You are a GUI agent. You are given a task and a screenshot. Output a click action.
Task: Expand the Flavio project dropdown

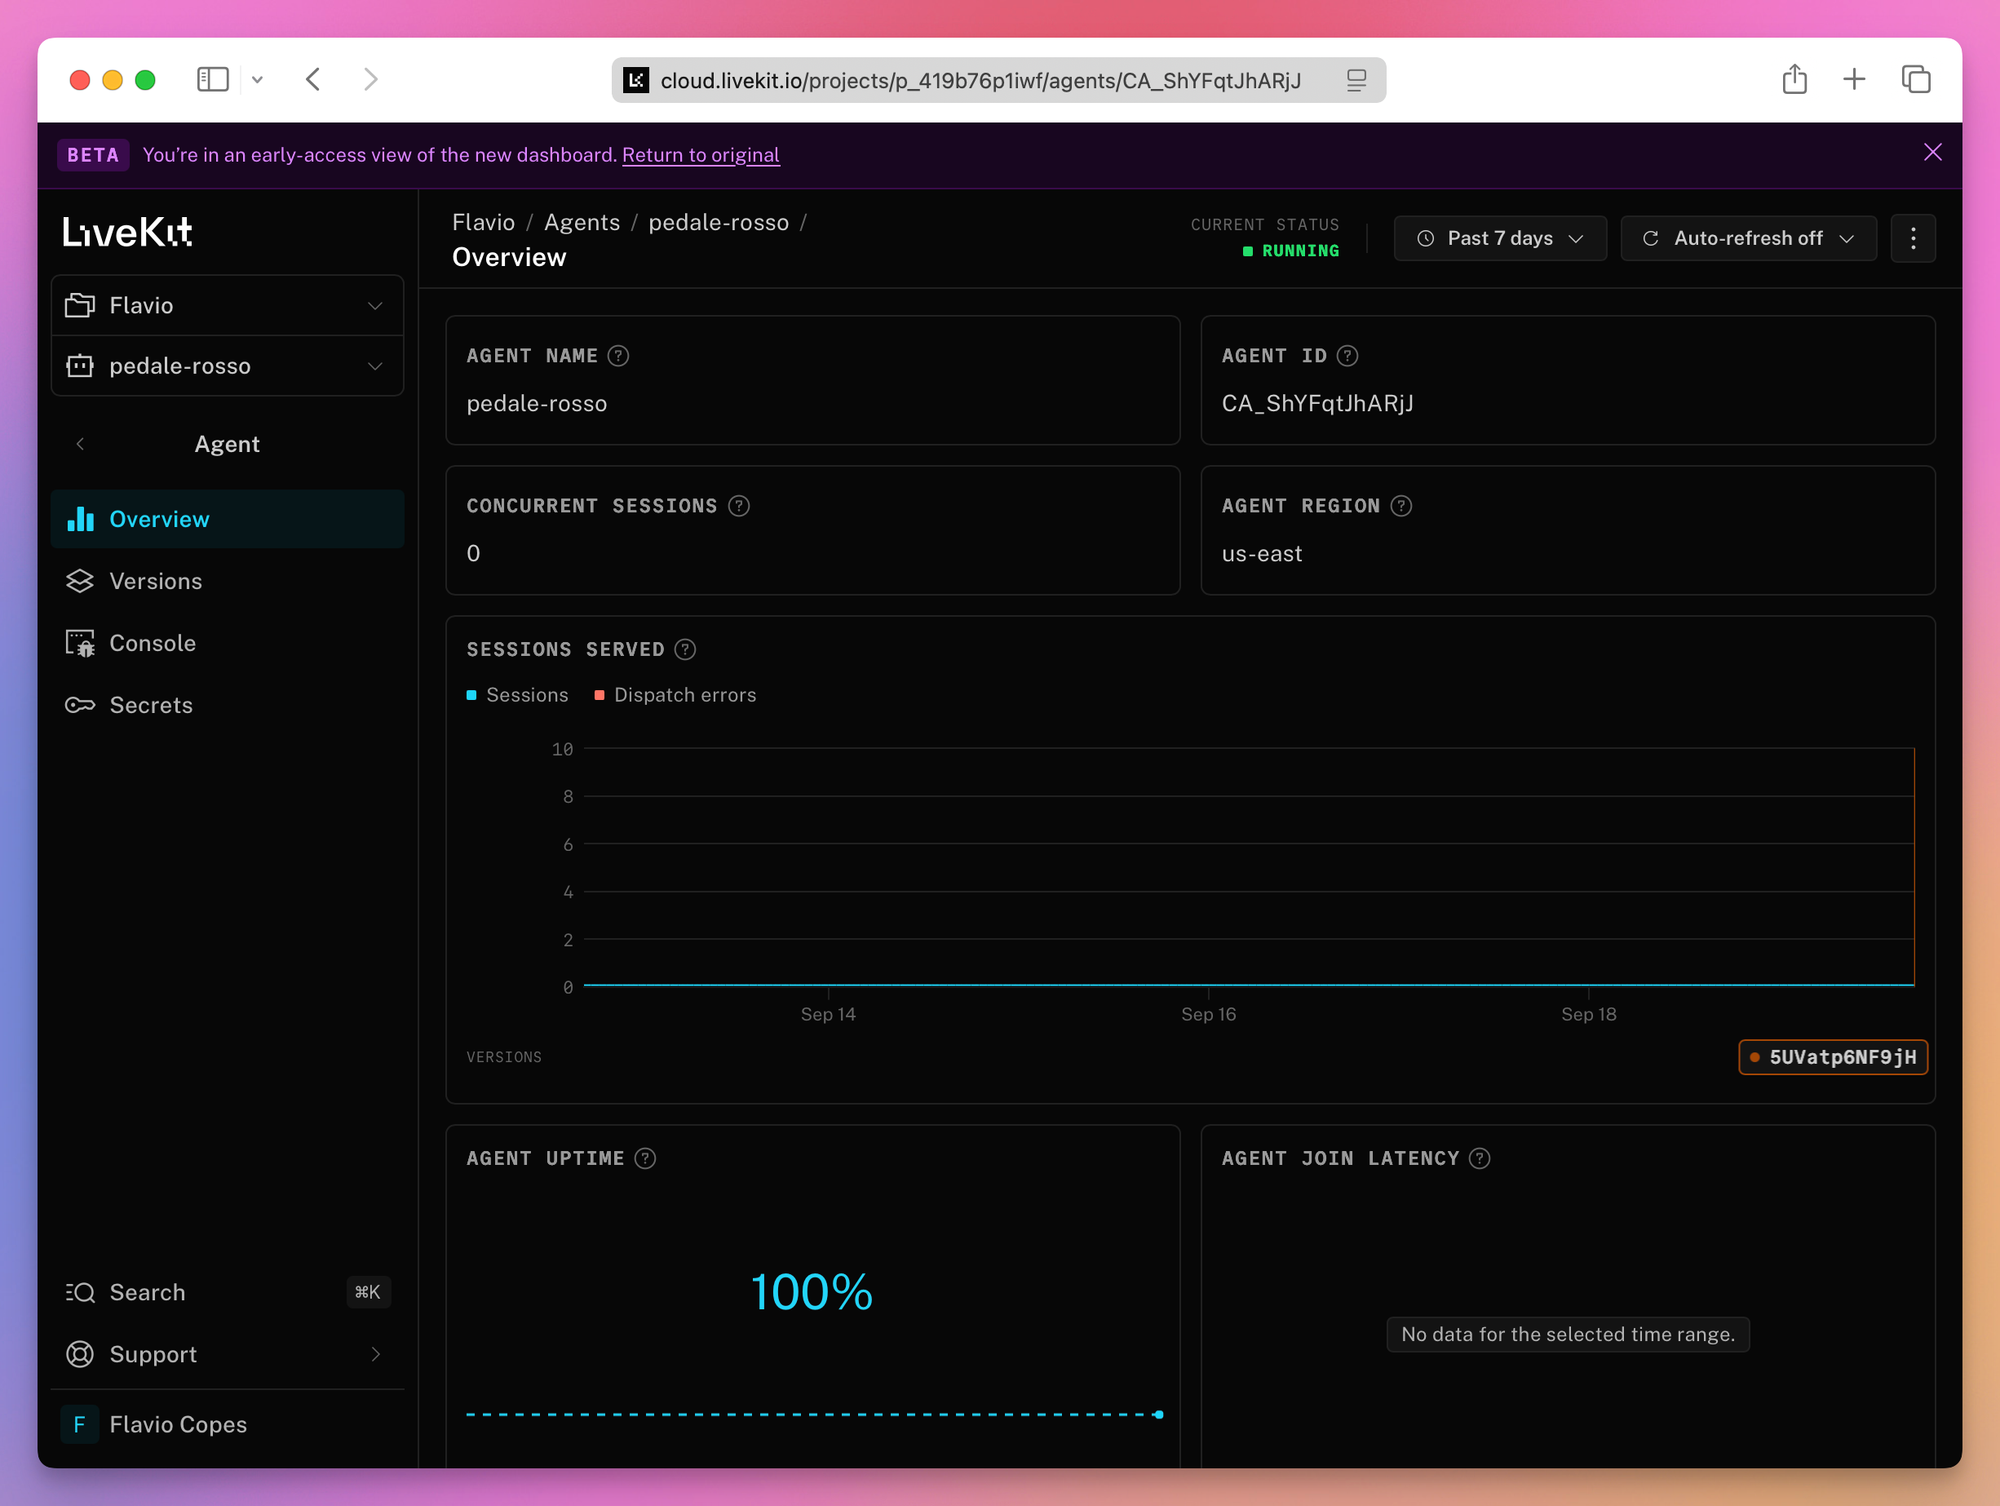click(x=227, y=305)
